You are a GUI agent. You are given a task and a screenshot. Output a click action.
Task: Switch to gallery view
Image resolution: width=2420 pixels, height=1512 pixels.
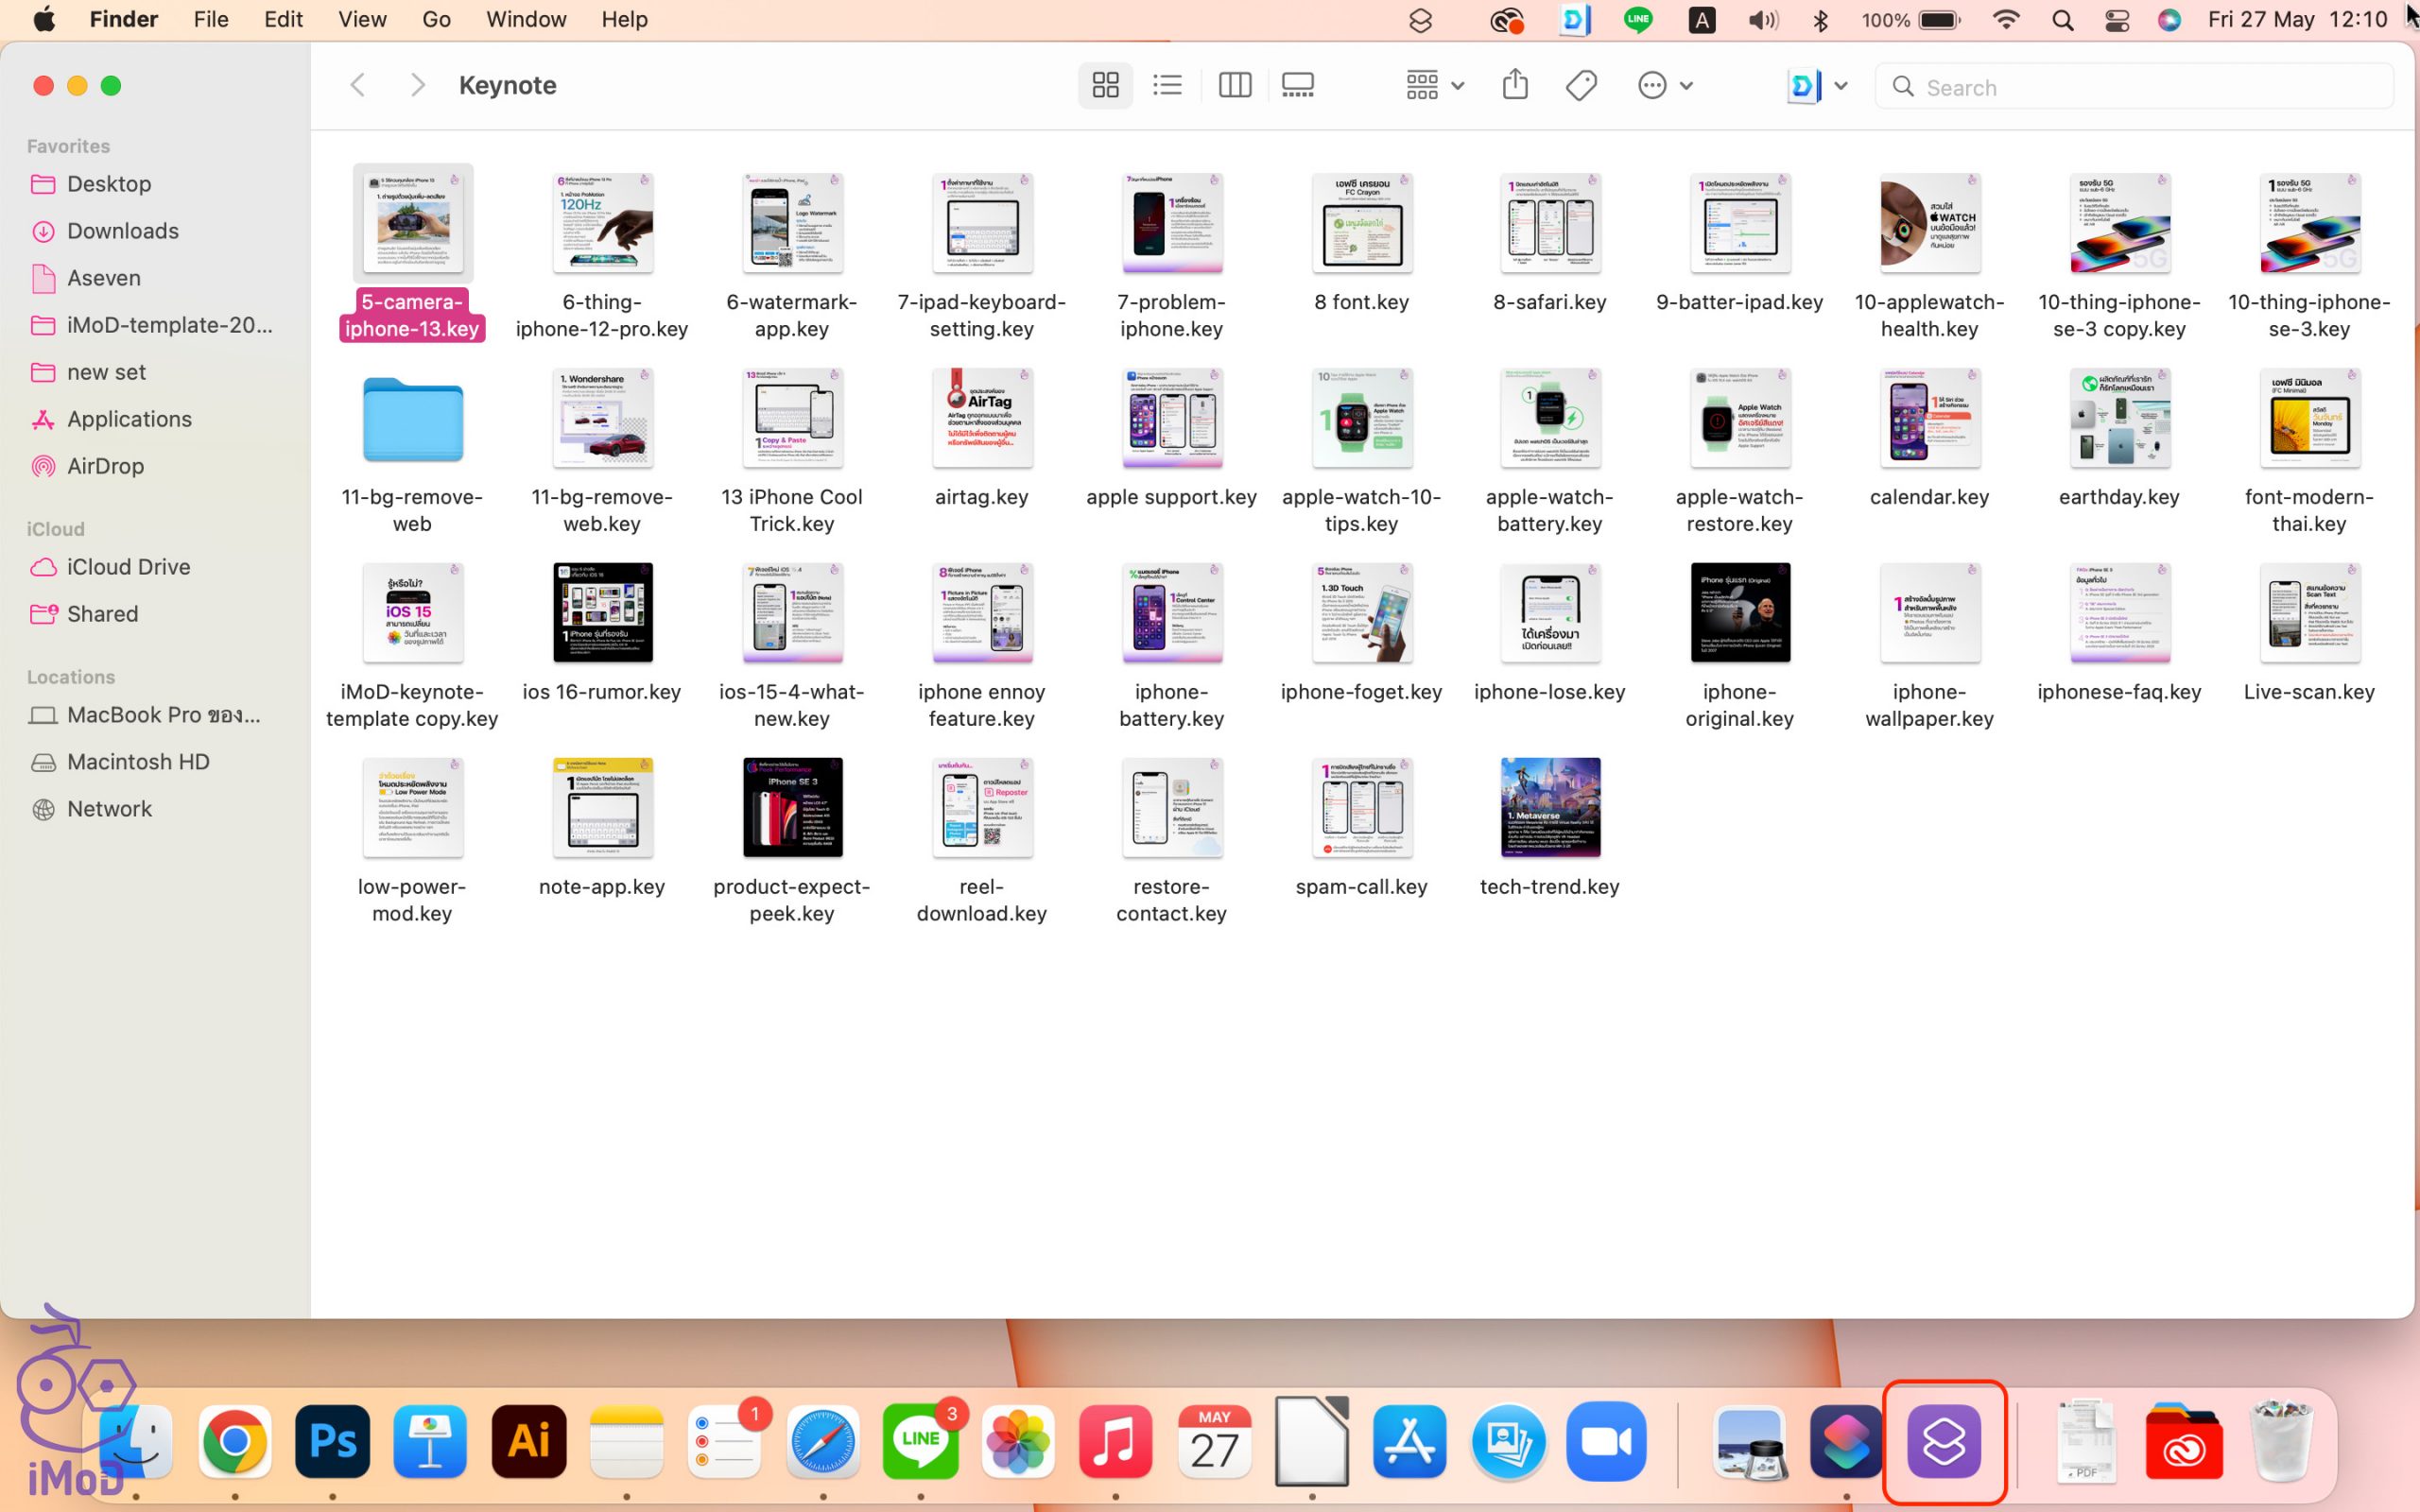[1298, 86]
